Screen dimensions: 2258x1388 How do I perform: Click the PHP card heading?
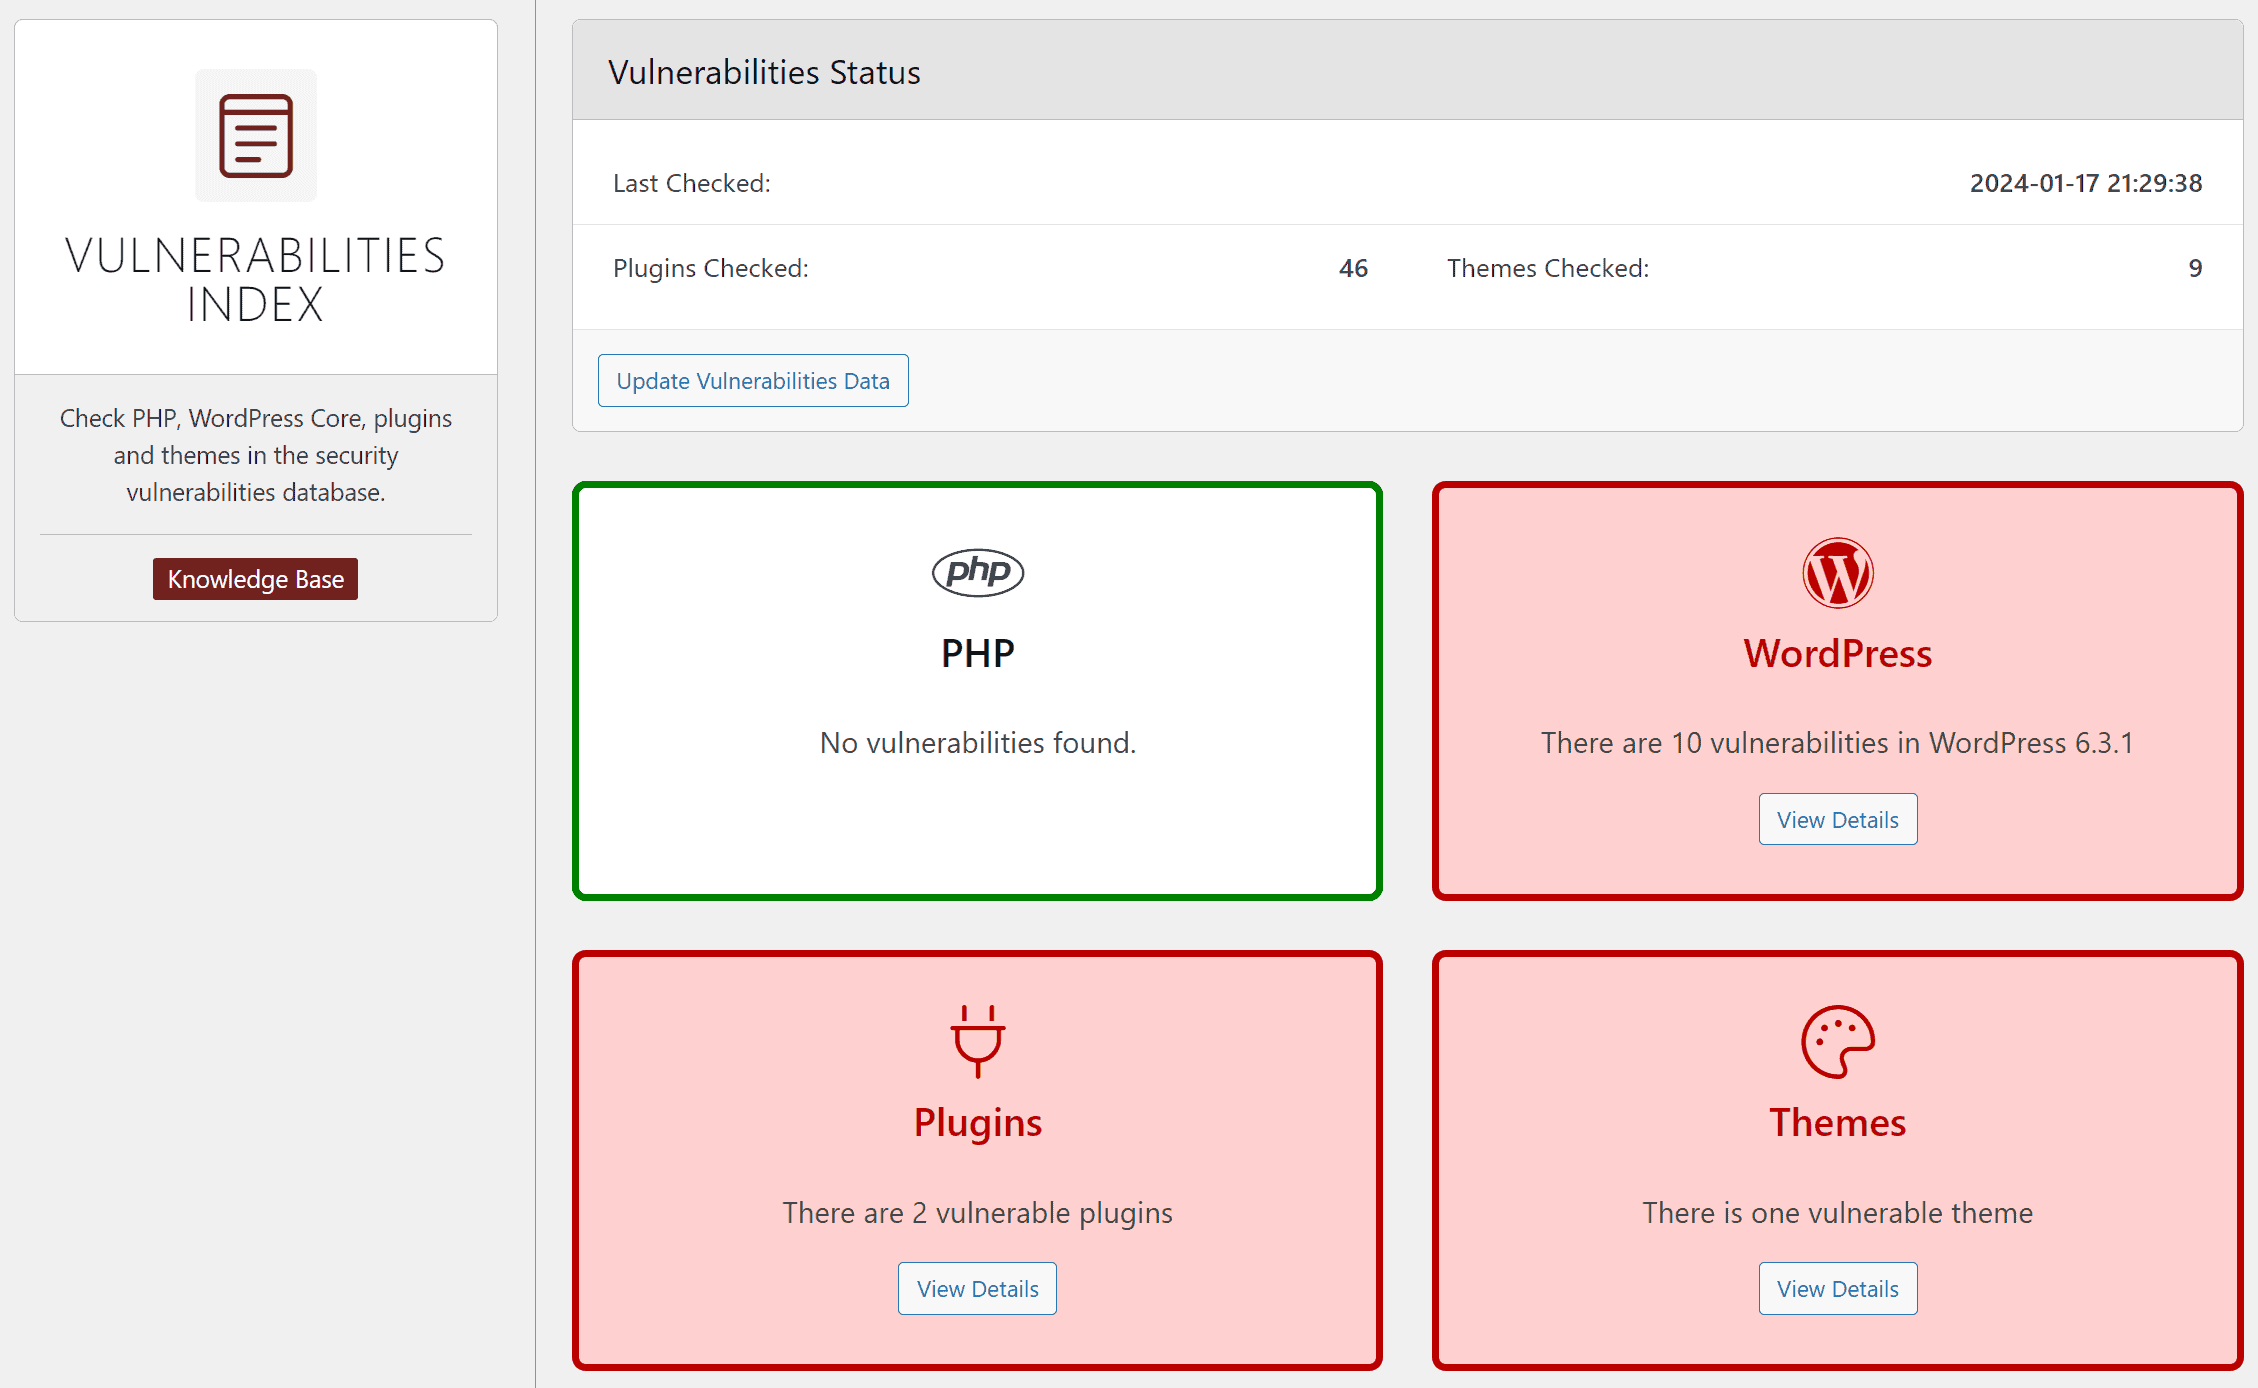977,653
